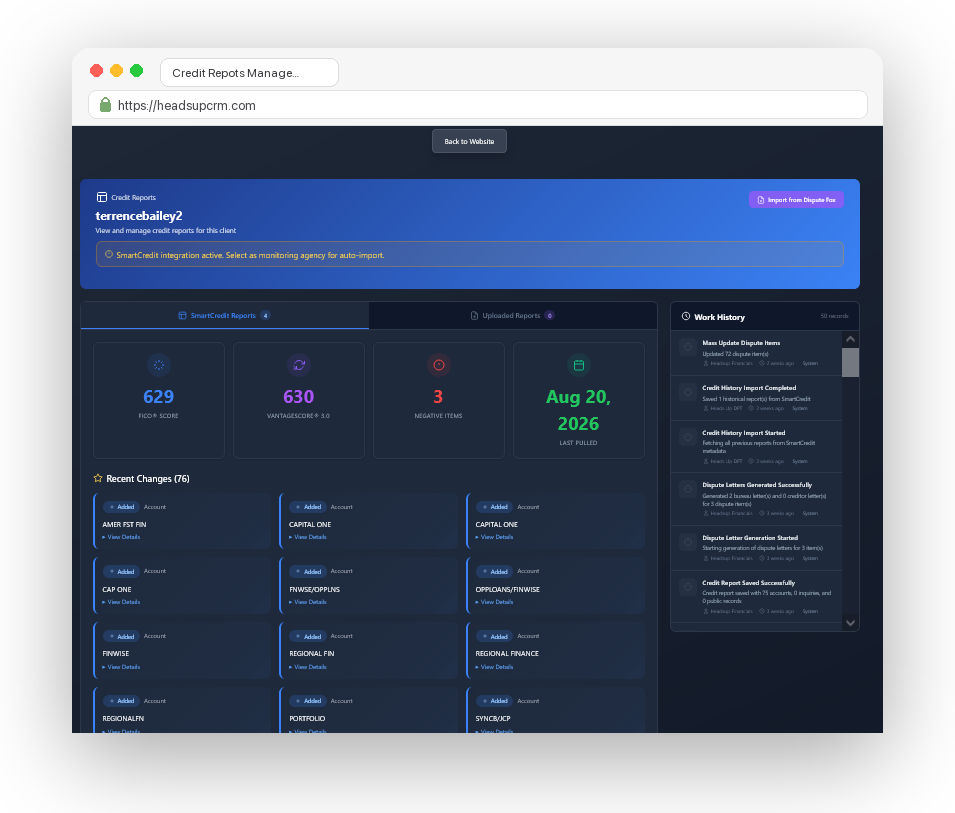Click the SYNCB/JCP account card name
This screenshot has width=955, height=813.
[493, 719]
